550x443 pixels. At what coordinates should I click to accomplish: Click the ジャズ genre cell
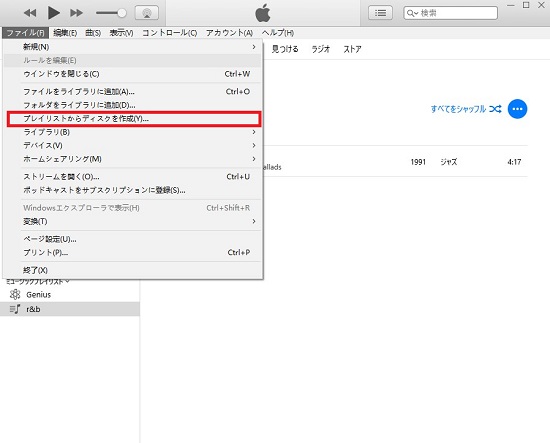click(x=449, y=162)
